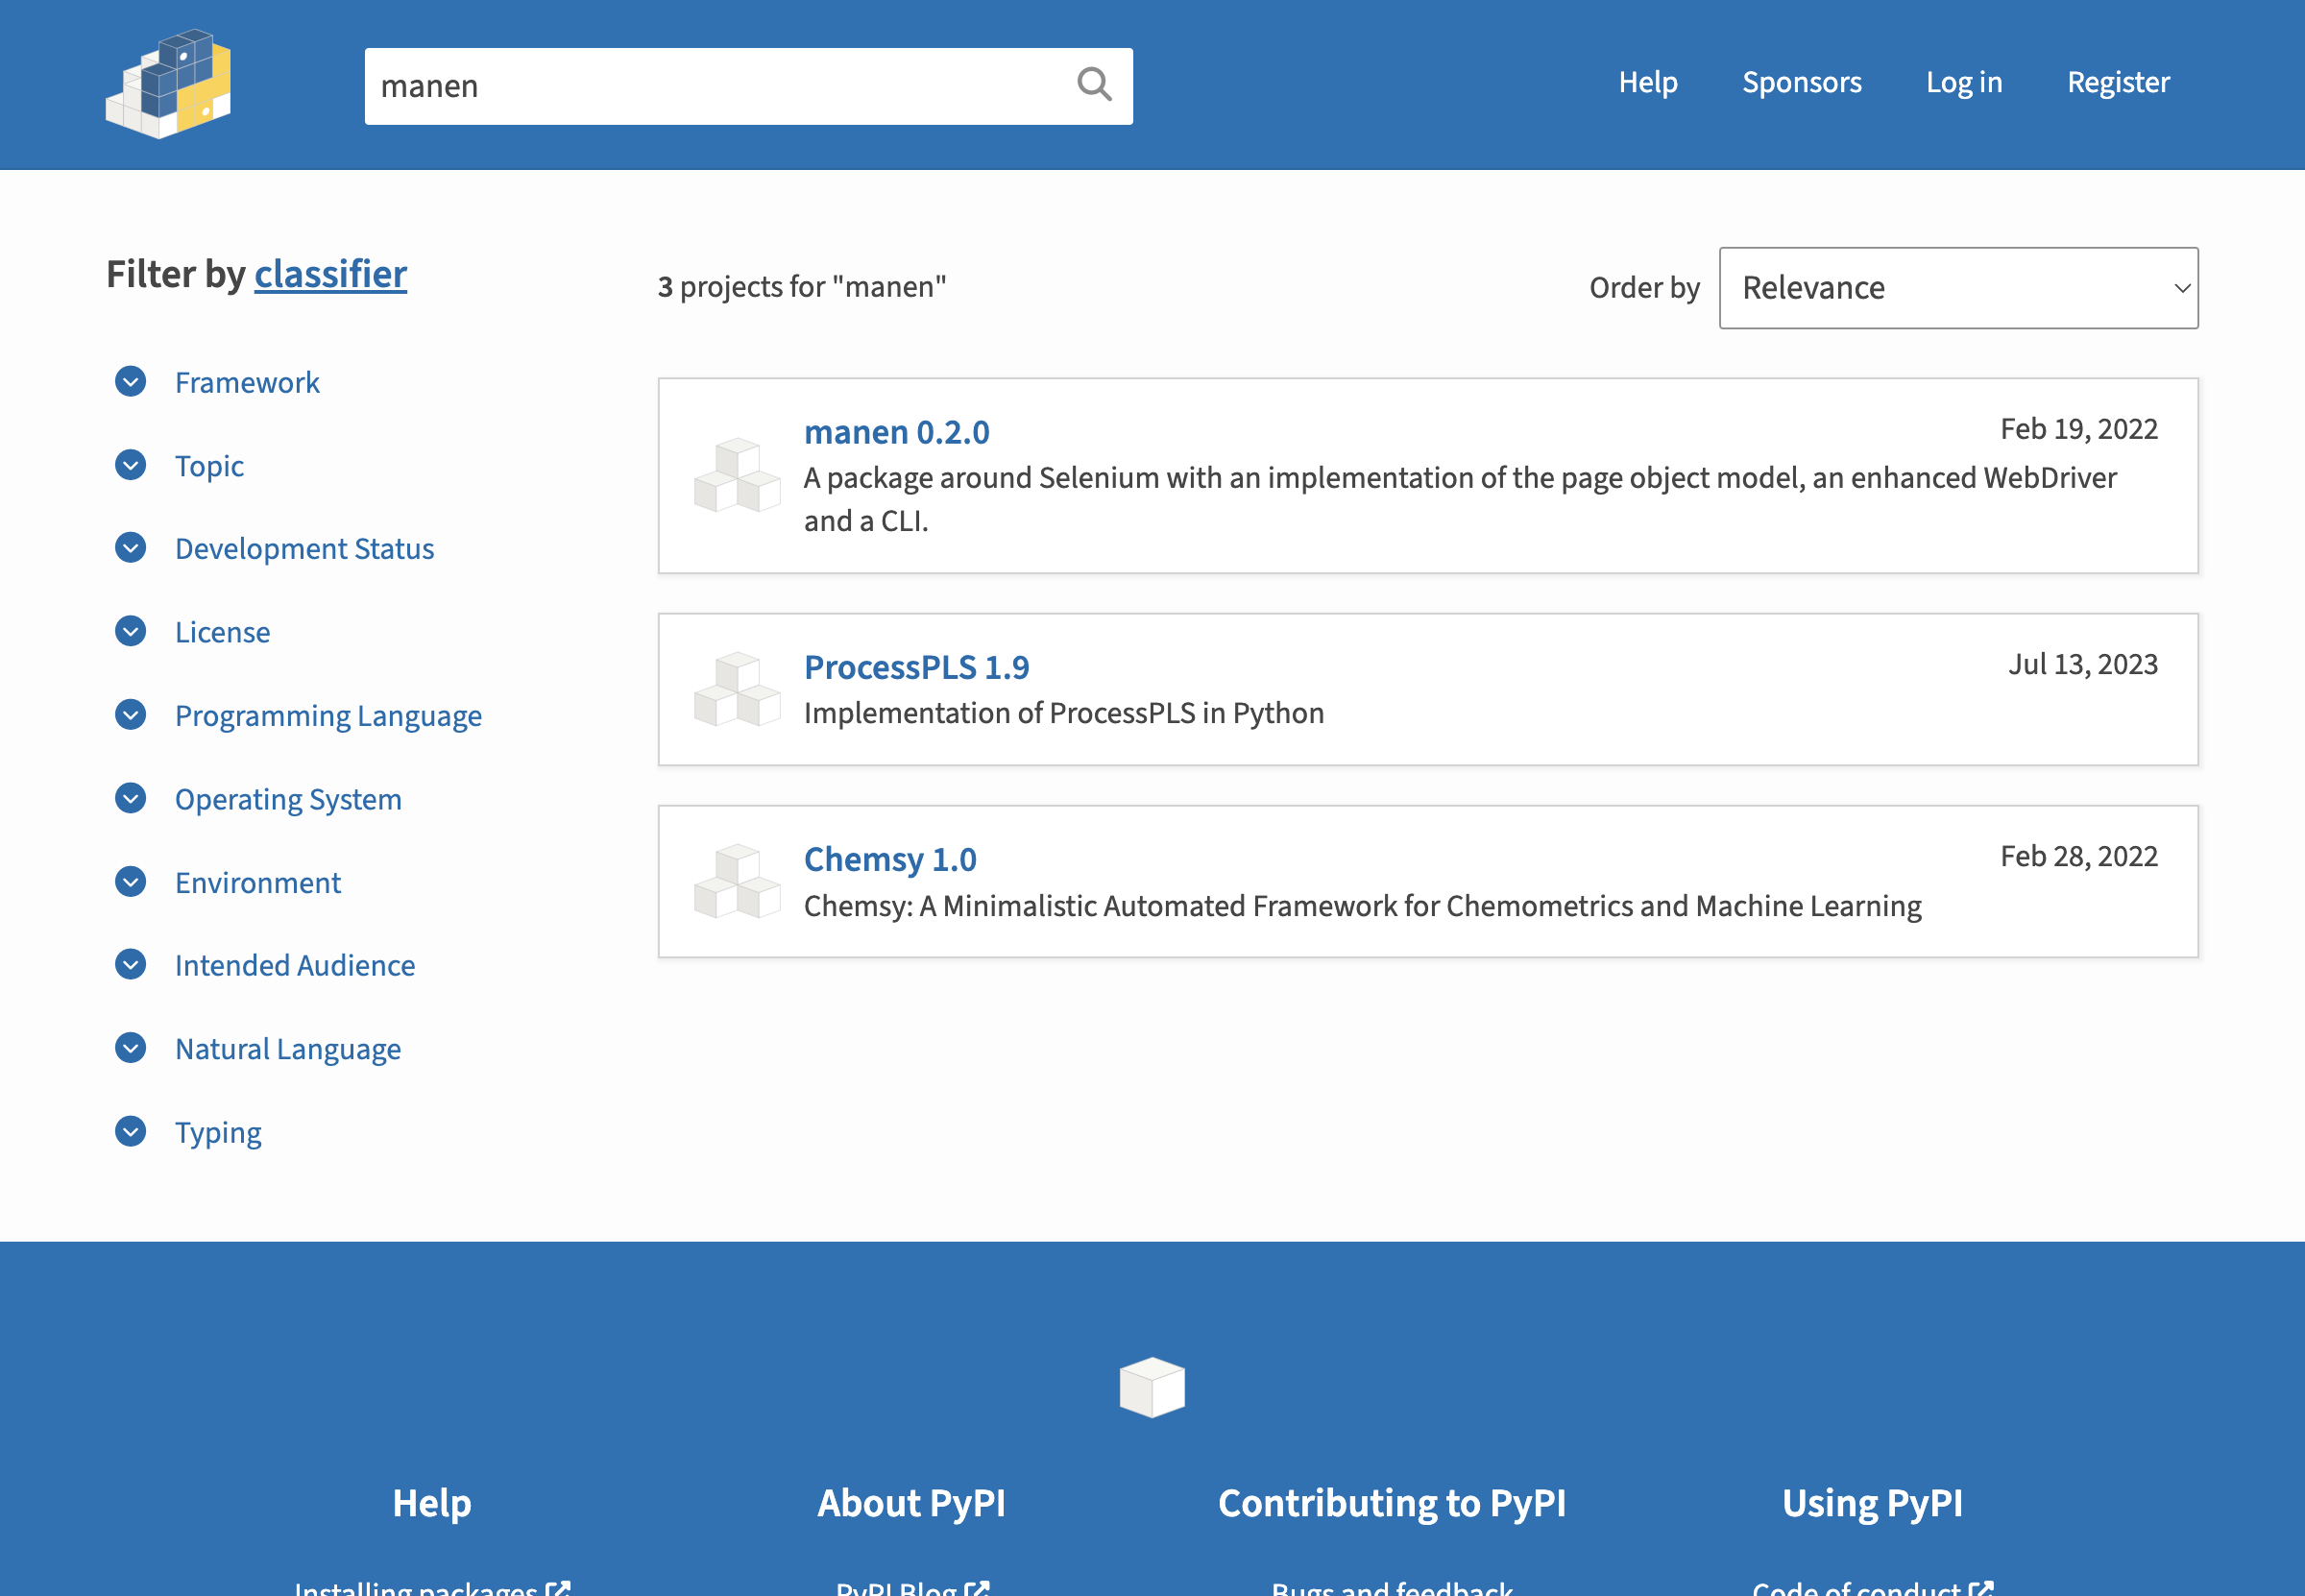2305x1596 pixels.
Task: Click the classifier link in the filter heading
Action: coord(330,274)
